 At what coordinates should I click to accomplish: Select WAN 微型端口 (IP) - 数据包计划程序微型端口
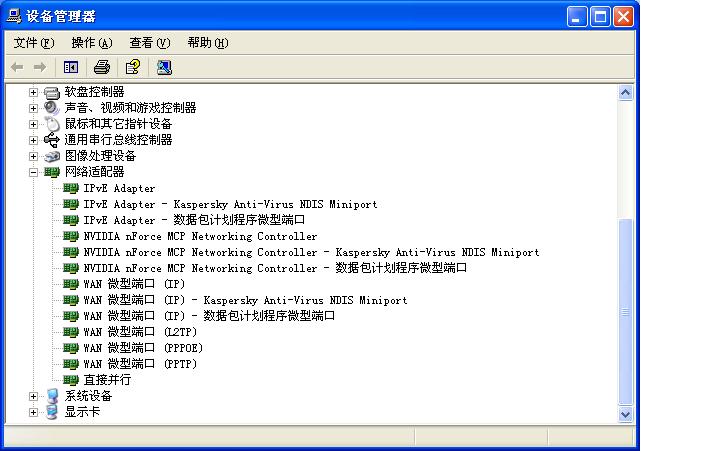pyautogui.click(x=209, y=316)
